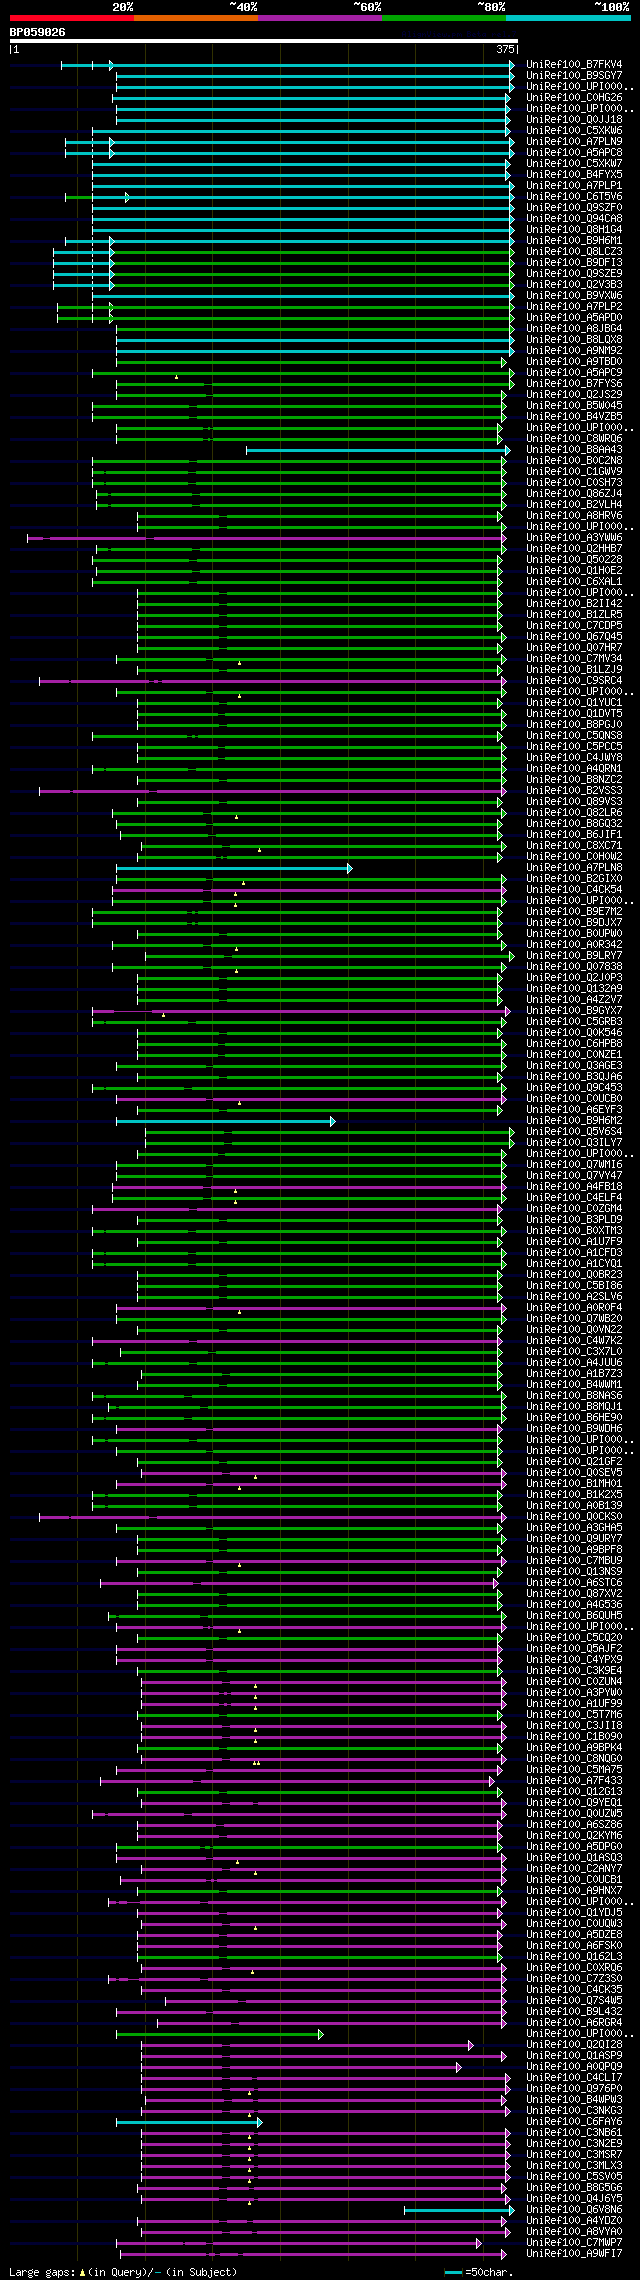Viewport: 640px width, 2280px height.
Task: Select the UniRef100_A6RGR4 label
Action: (x=574, y=2023)
